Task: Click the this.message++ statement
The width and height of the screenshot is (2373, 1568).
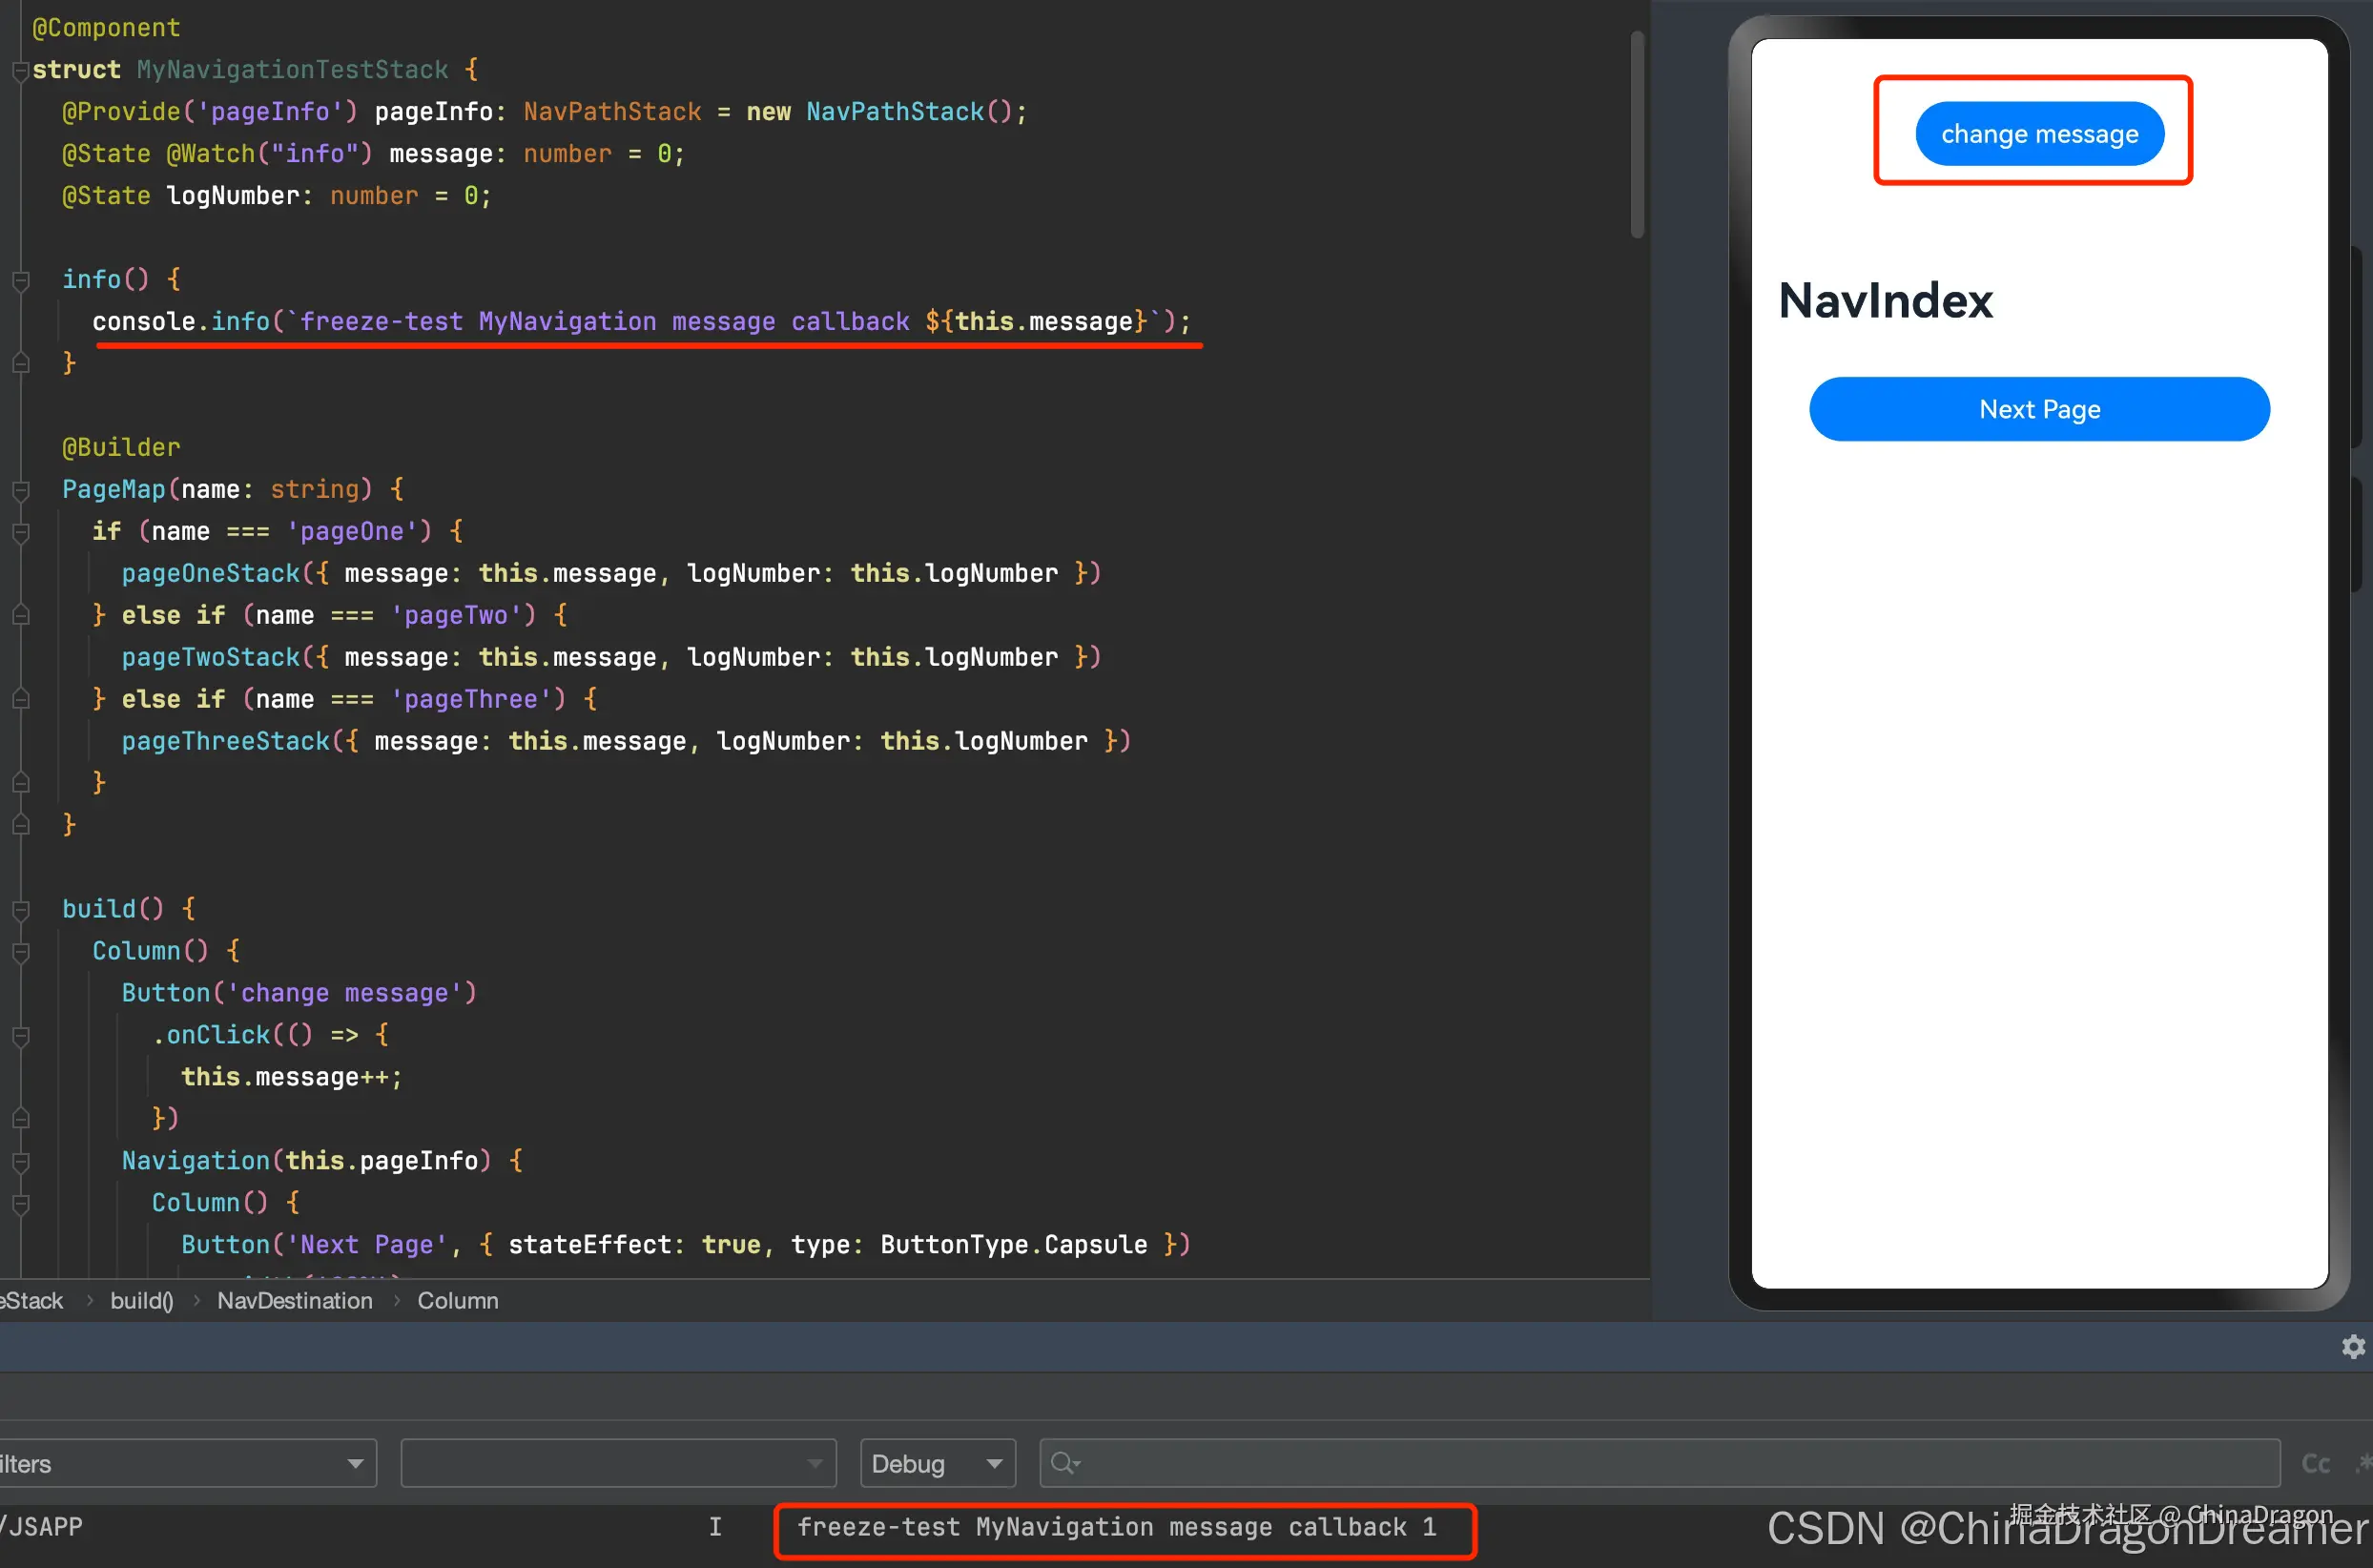Action: coord(292,1078)
